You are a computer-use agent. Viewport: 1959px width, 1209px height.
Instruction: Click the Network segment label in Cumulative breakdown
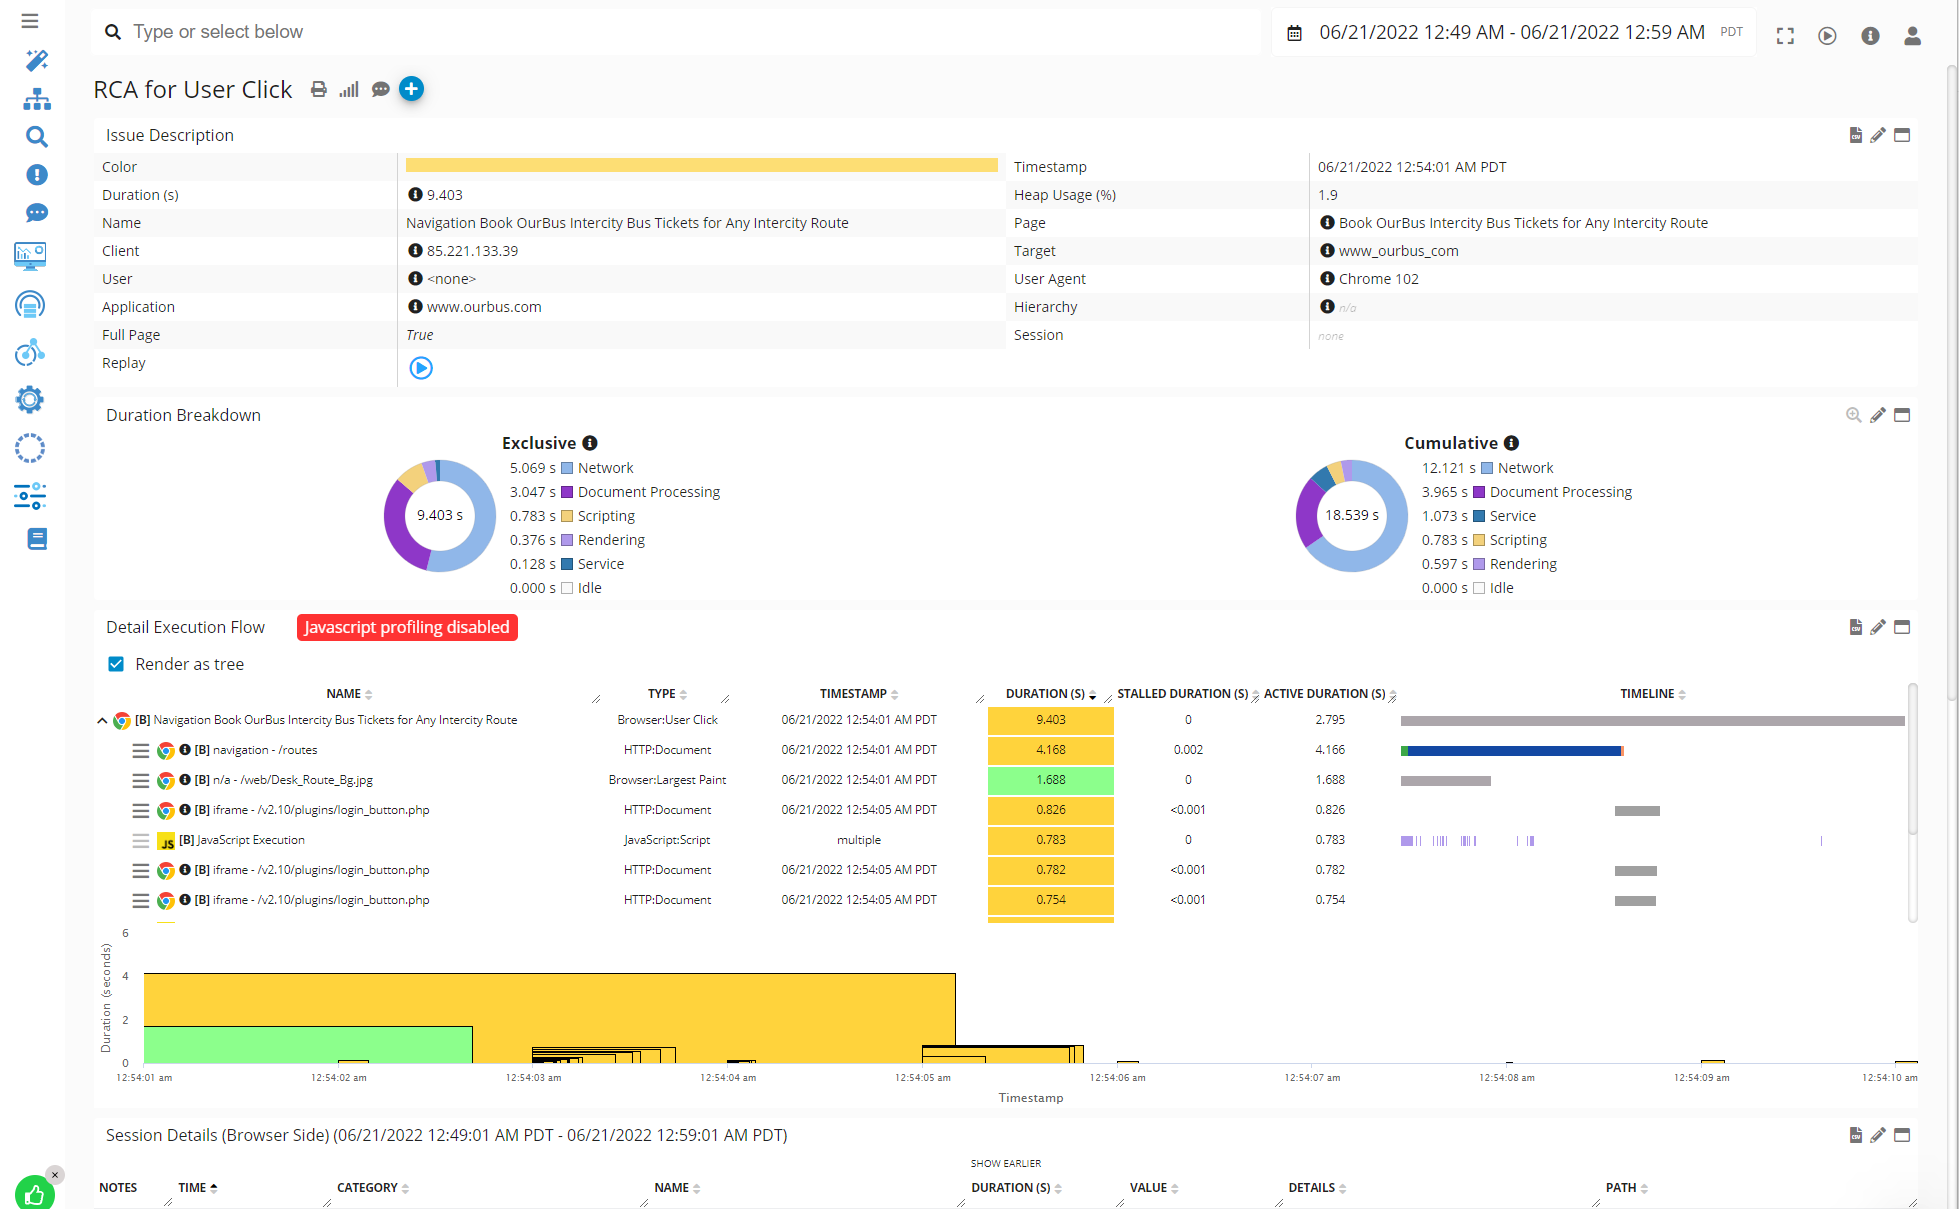pyautogui.click(x=1526, y=467)
